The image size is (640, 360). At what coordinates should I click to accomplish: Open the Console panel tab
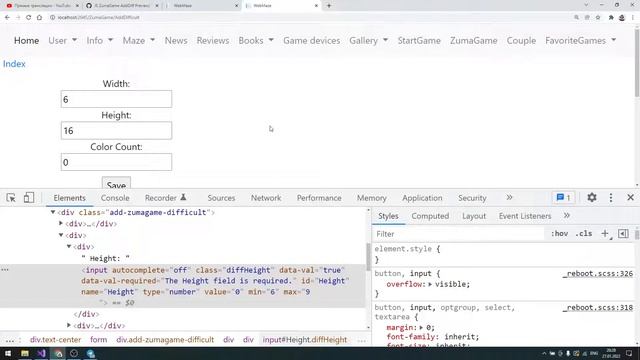click(x=115, y=198)
